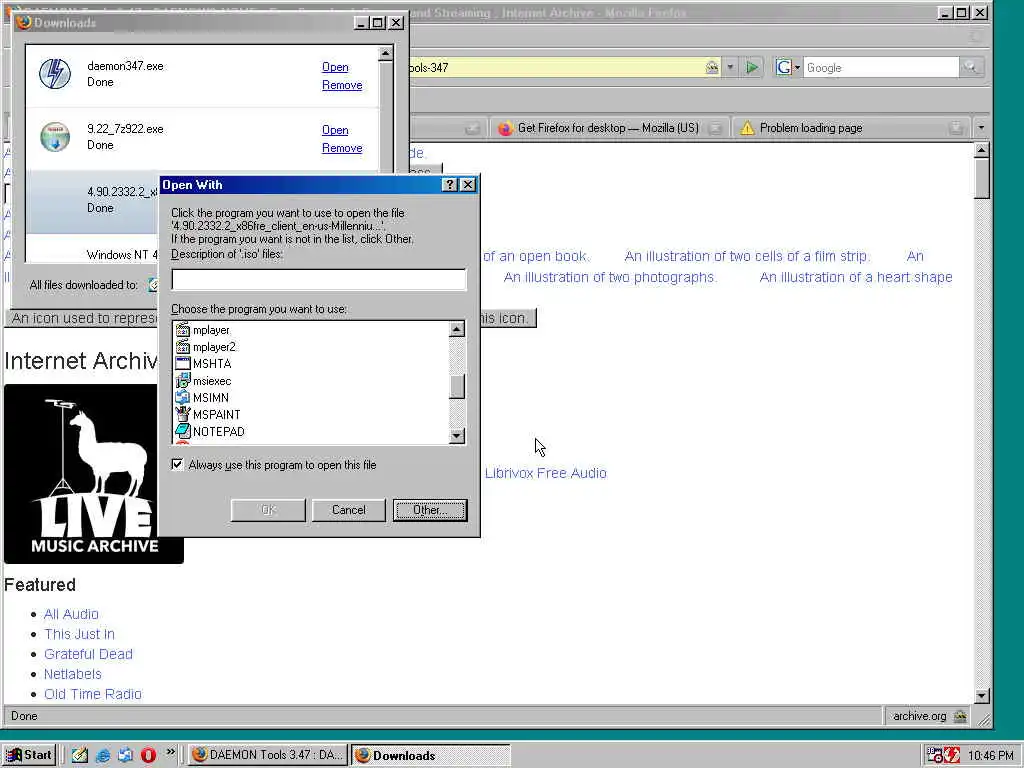Click the Internet Explorer quick launch icon
This screenshot has height=768, width=1024.
coord(103,755)
